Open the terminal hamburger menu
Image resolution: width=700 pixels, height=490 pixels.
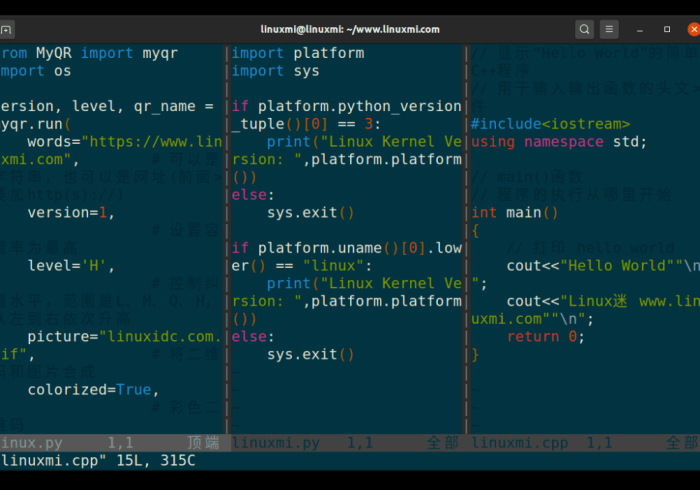(609, 29)
